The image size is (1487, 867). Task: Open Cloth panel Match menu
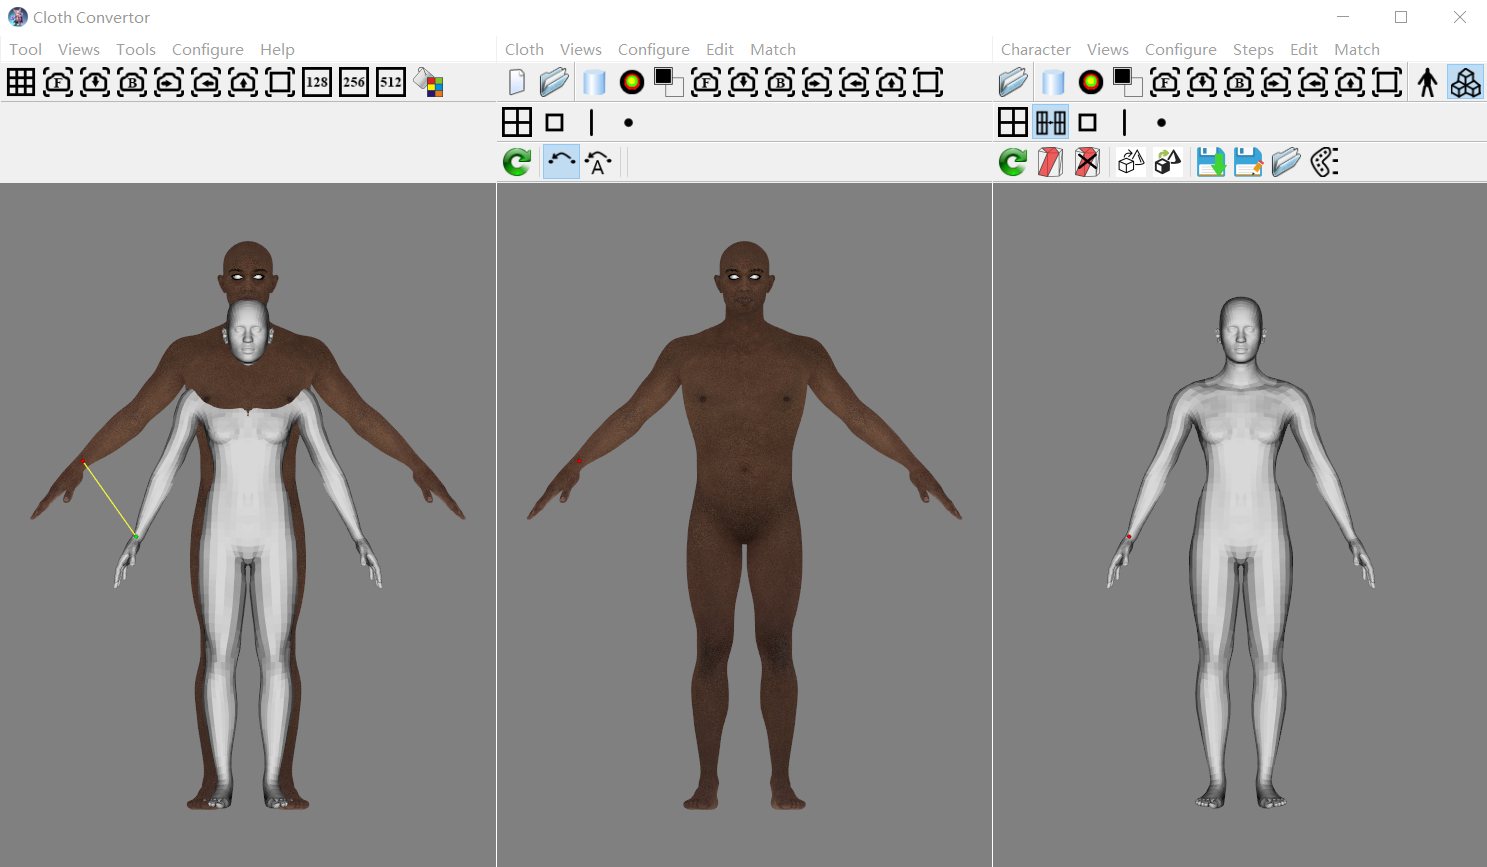773,49
